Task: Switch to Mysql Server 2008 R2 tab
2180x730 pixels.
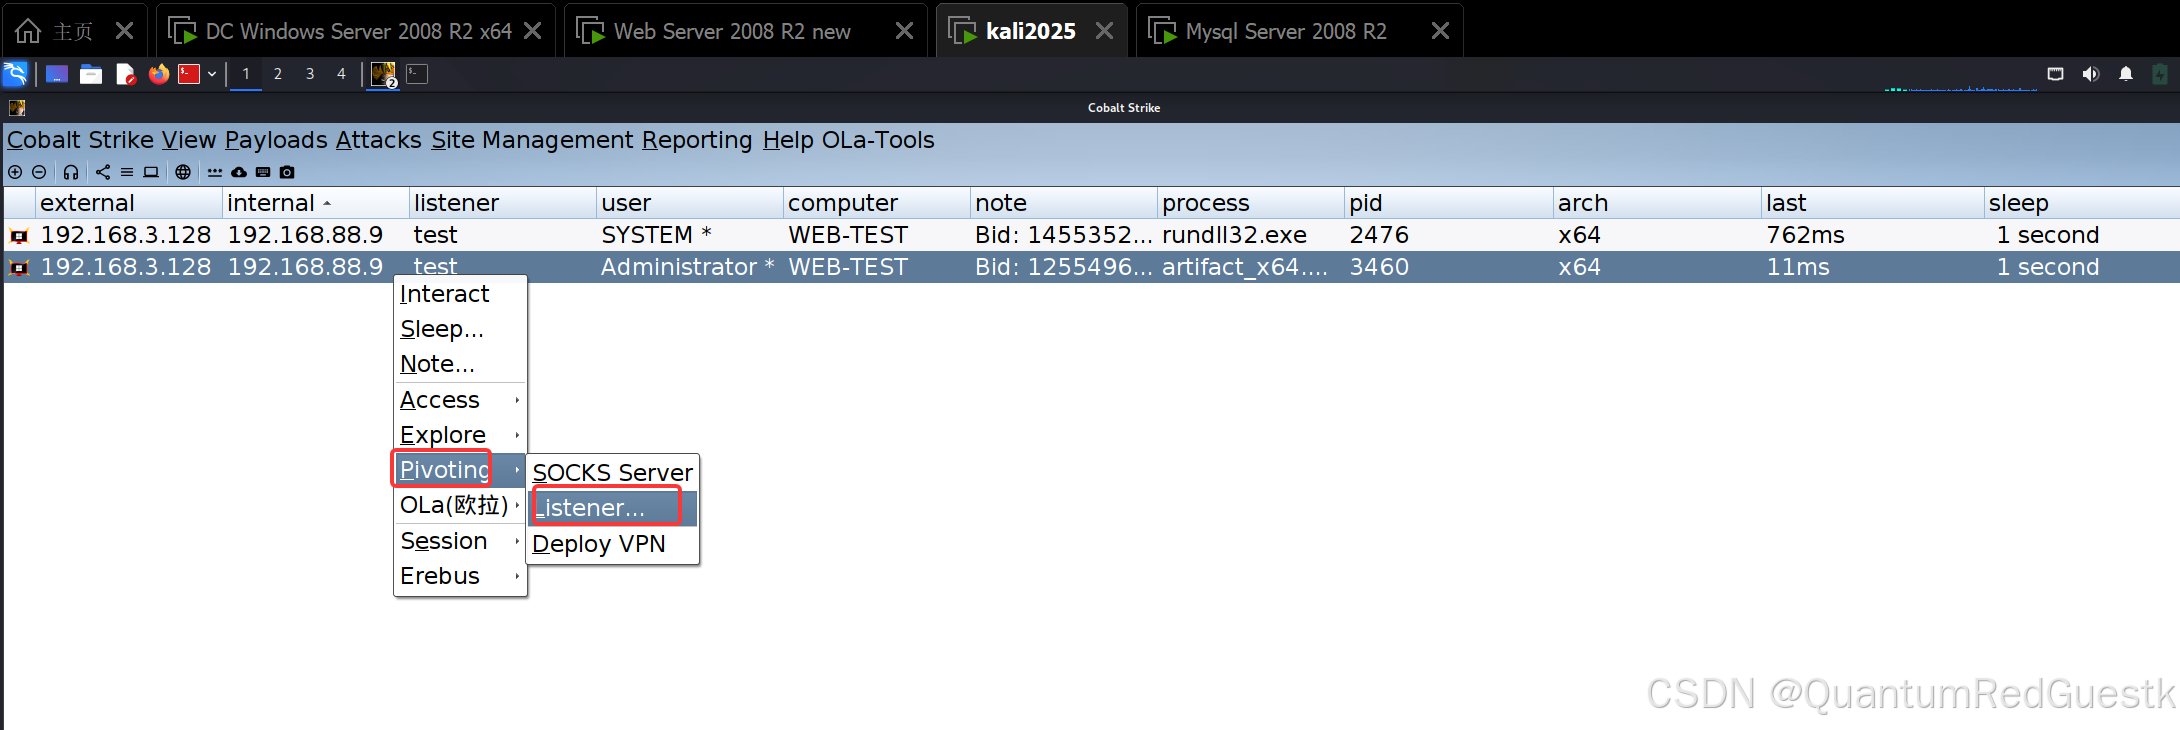Action: coord(1300,31)
